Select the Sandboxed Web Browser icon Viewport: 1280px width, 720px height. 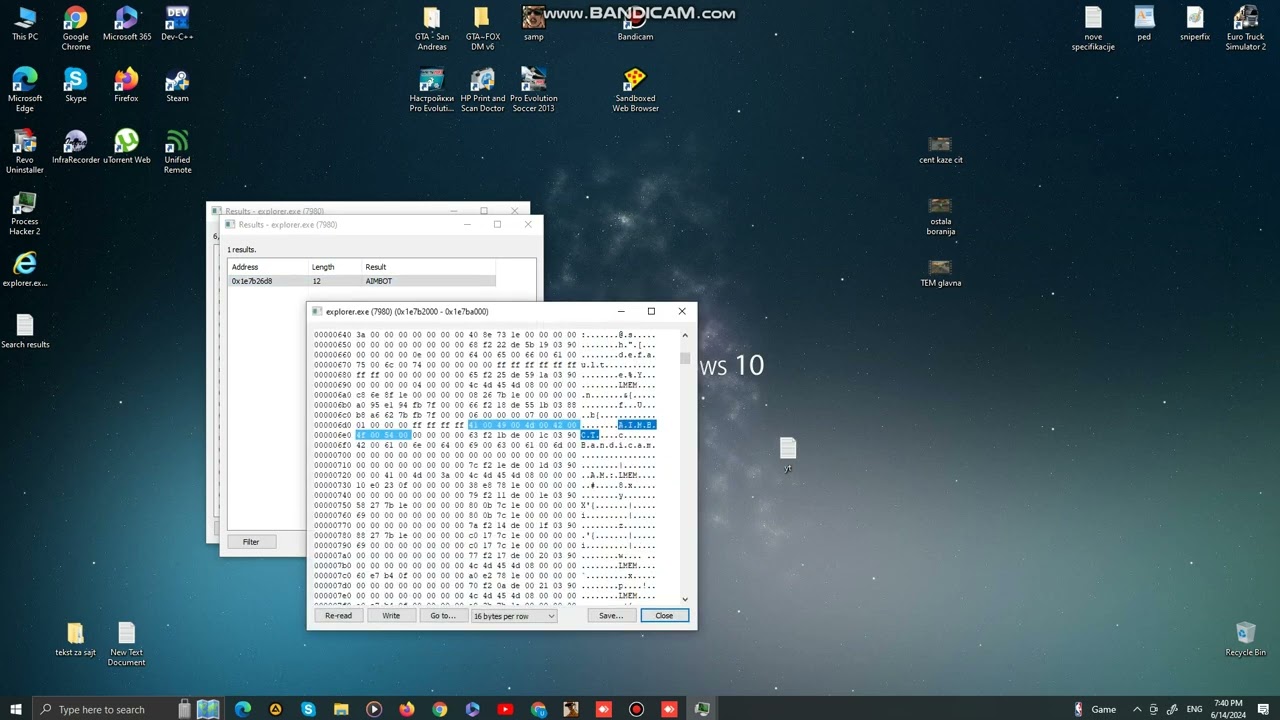tap(635, 90)
